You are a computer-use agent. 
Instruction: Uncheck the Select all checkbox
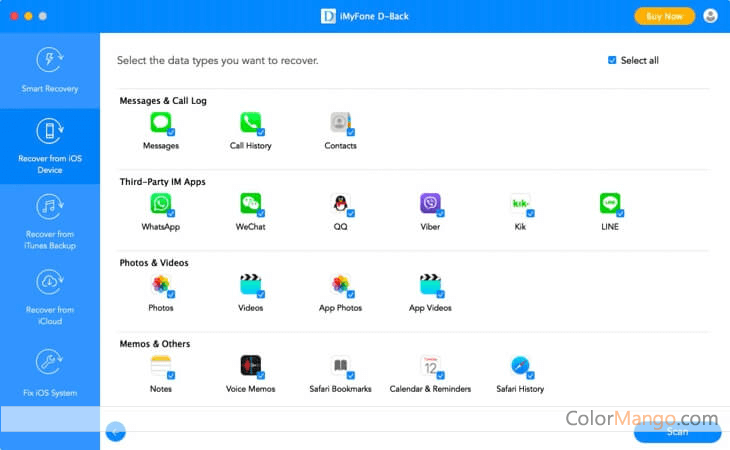612,60
